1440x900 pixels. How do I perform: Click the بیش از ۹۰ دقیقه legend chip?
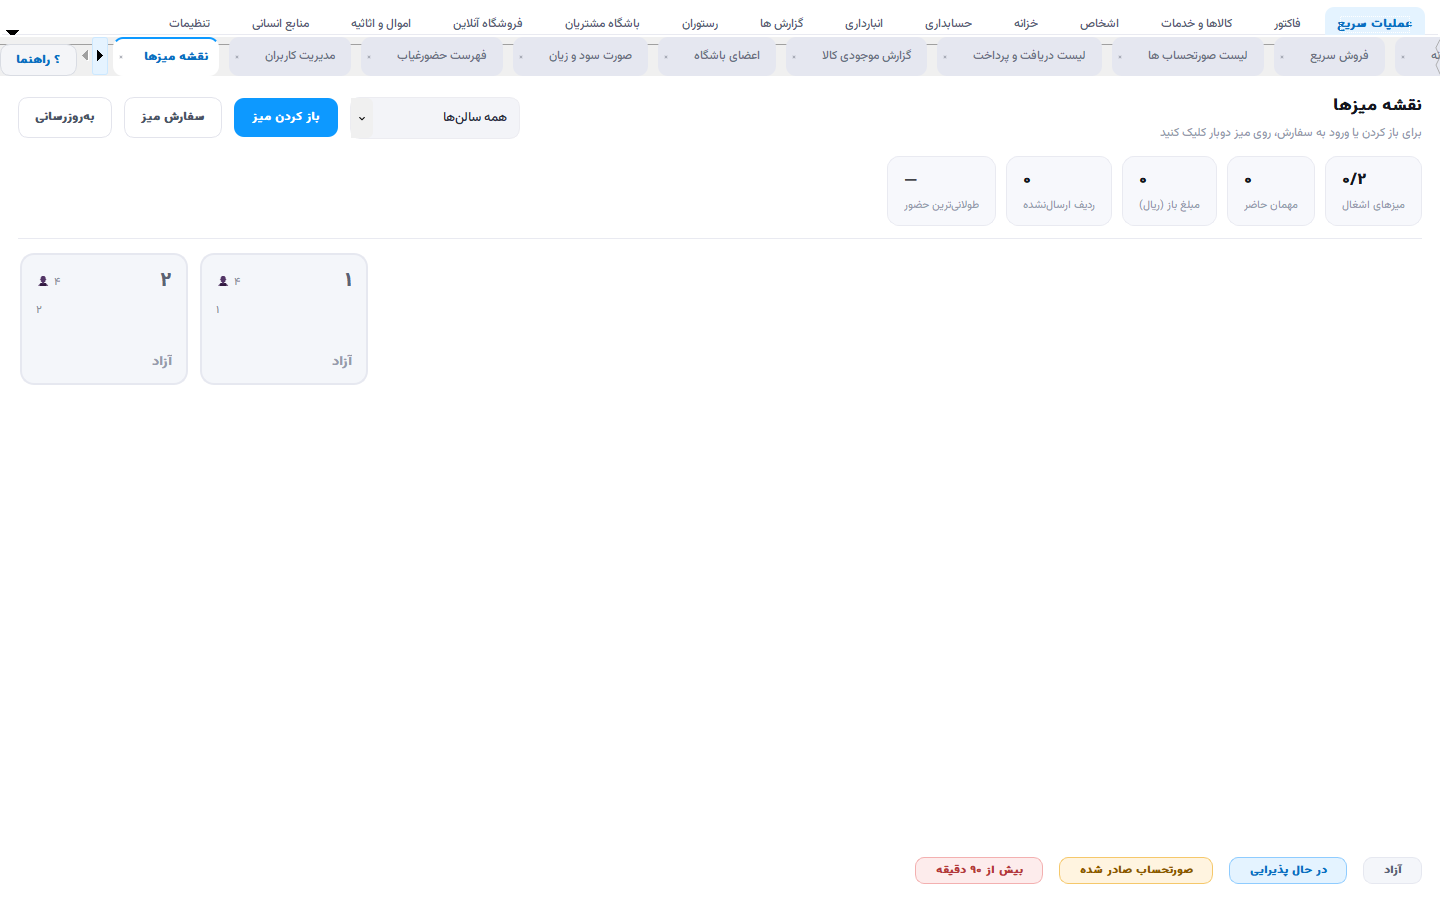tap(979, 870)
